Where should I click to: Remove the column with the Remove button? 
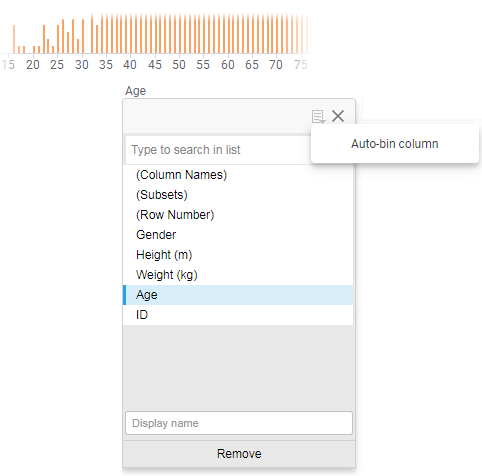click(x=239, y=454)
